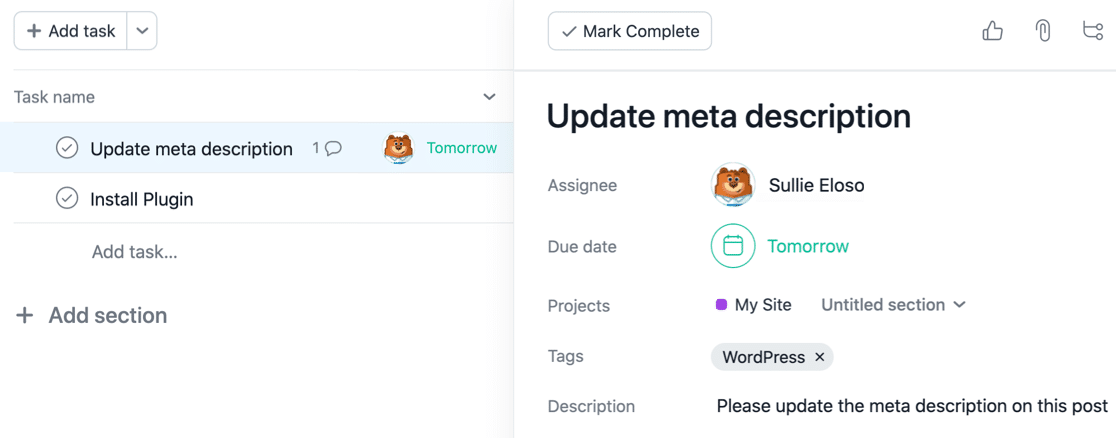Click the subtask icon in top toolbar
This screenshot has width=1116, height=438.
pyautogui.click(x=1093, y=32)
